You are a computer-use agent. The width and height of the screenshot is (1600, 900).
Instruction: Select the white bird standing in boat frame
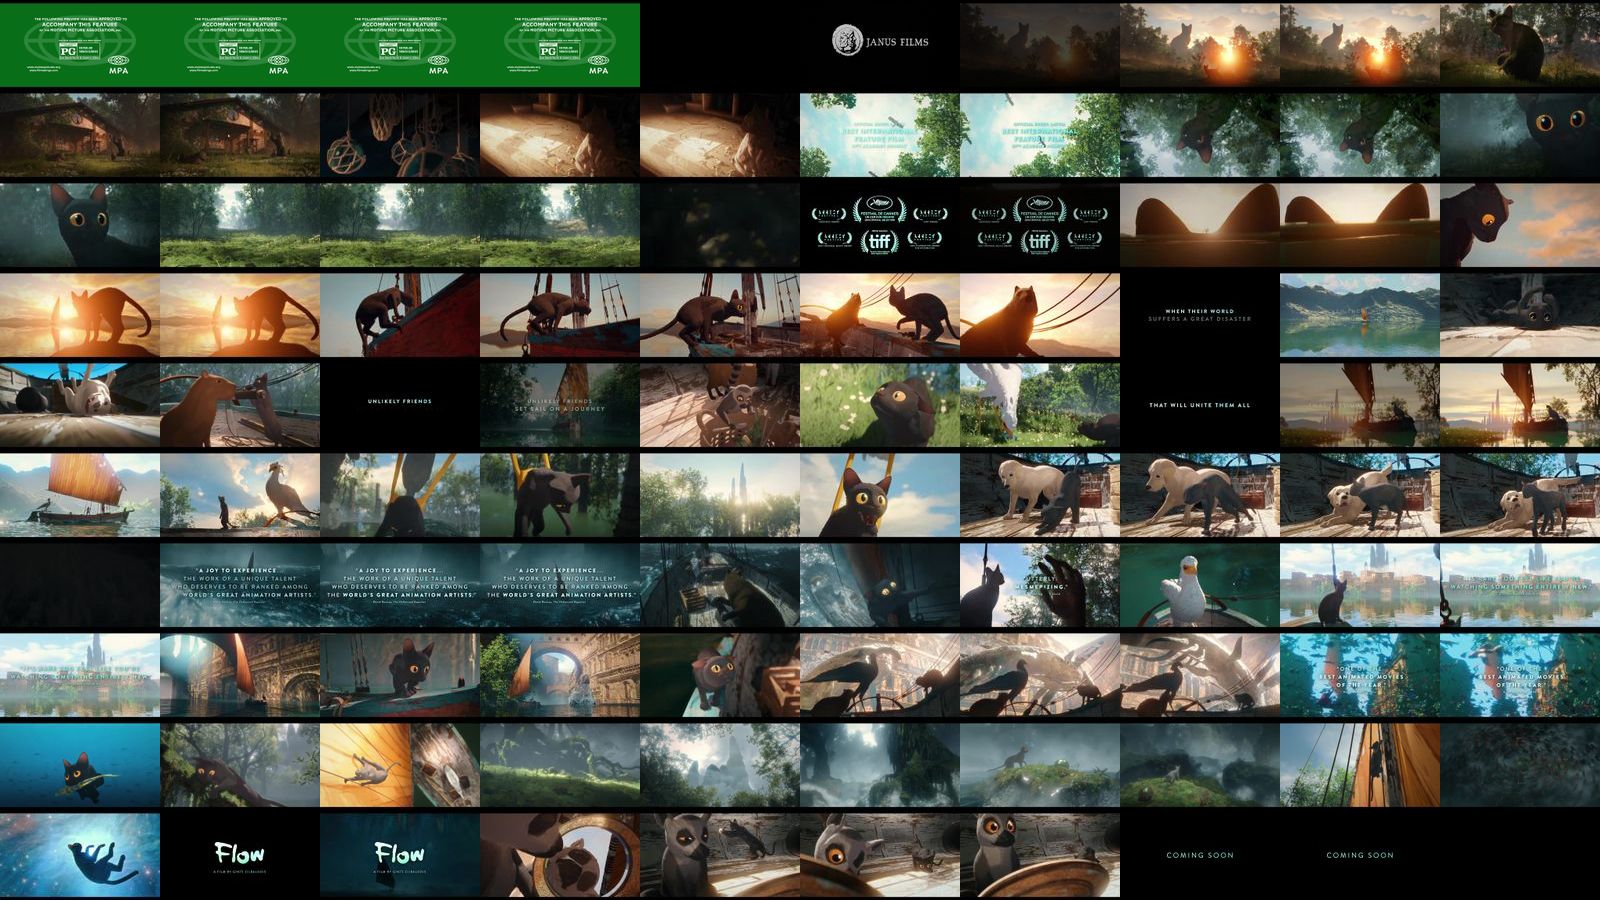click(x=1200, y=585)
